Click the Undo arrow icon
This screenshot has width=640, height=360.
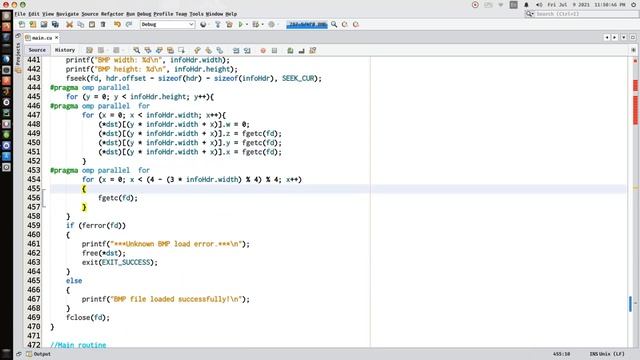tap(117, 24)
